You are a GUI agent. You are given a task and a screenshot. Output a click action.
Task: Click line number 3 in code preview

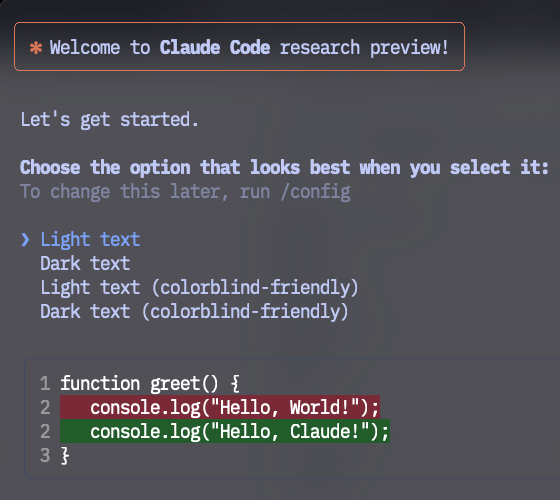click(x=45, y=456)
